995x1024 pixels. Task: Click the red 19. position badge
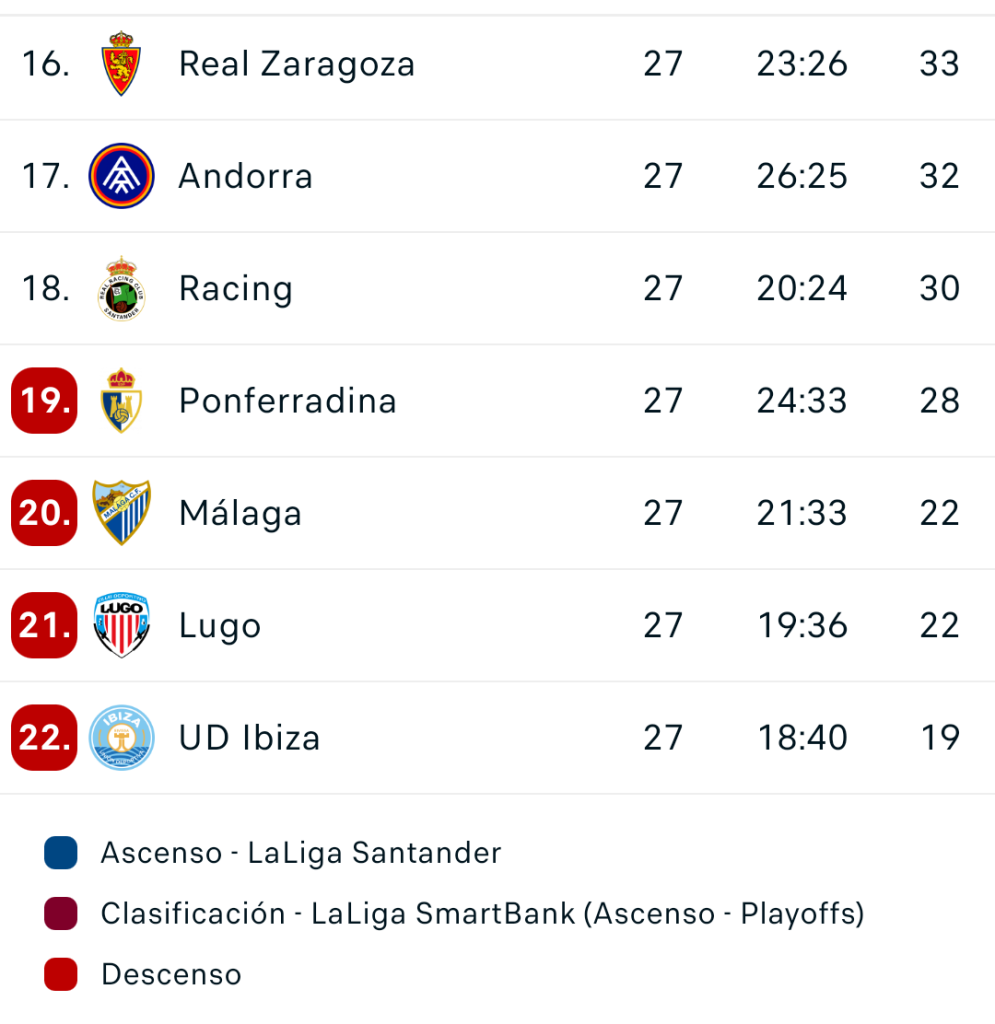pyautogui.click(x=44, y=401)
